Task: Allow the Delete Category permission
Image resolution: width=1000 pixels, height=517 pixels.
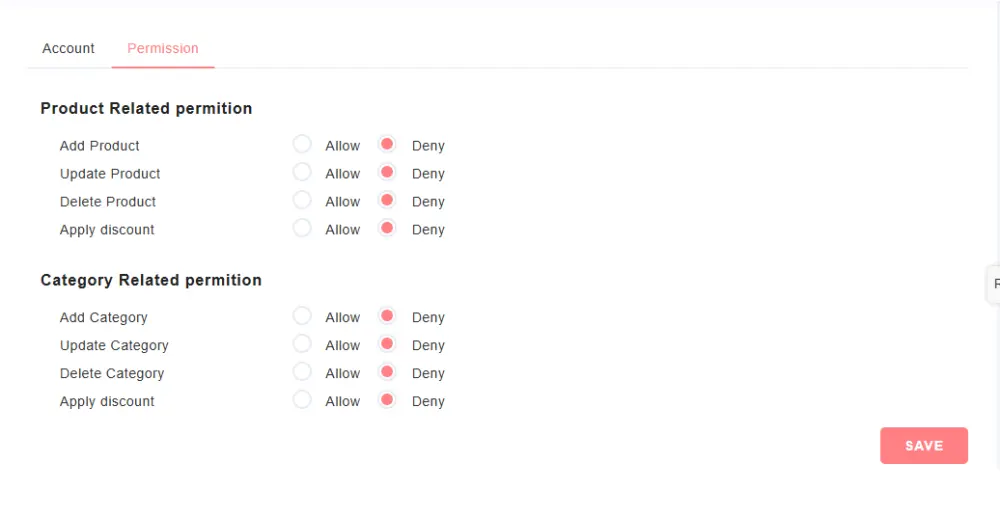Action: (x=302, y=372)
